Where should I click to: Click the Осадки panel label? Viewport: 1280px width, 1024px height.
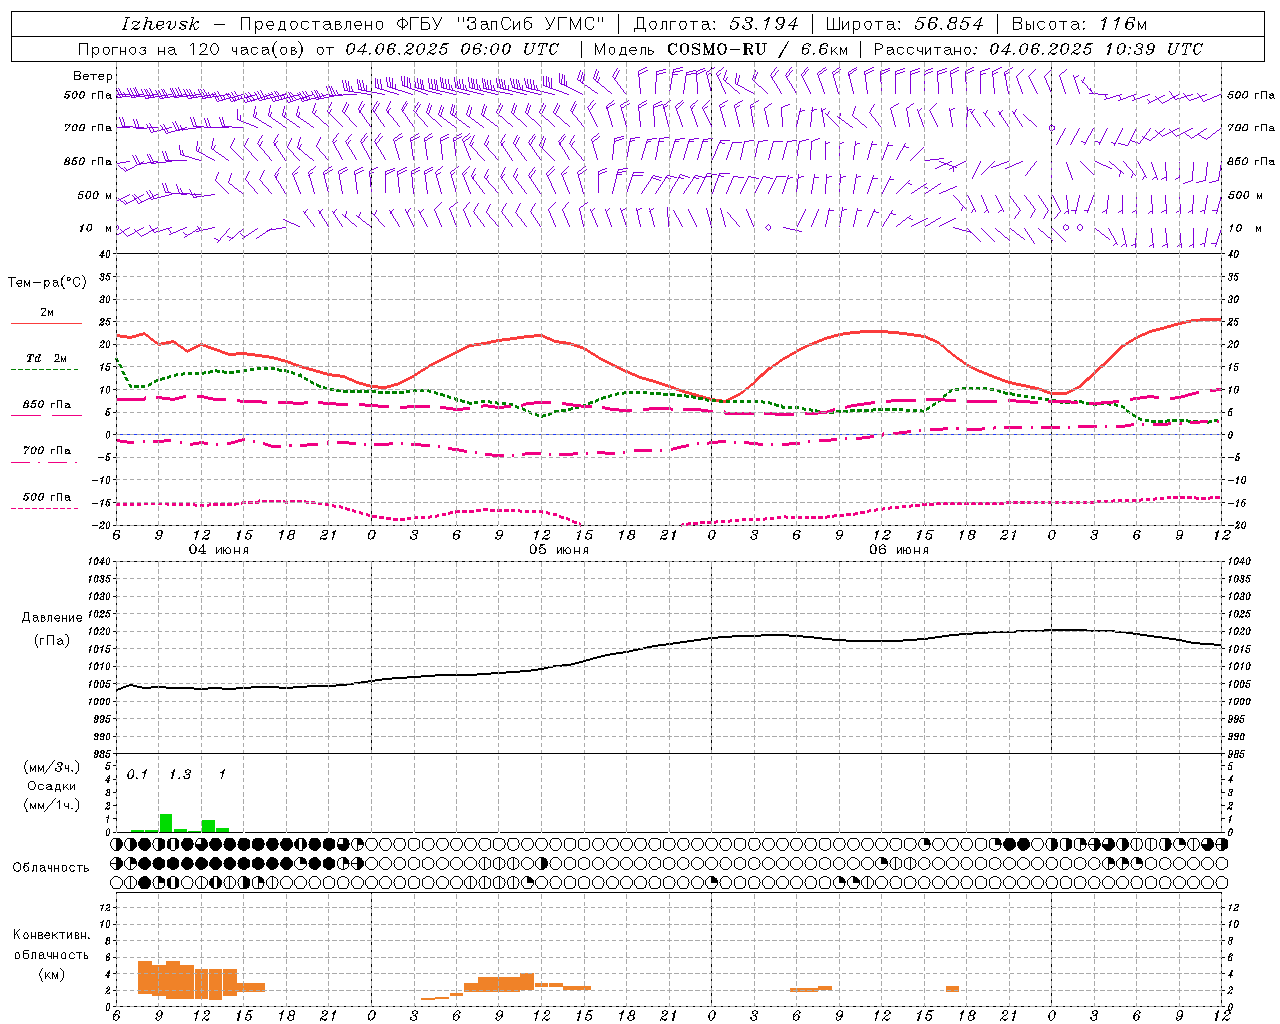[x=52, y=786]
